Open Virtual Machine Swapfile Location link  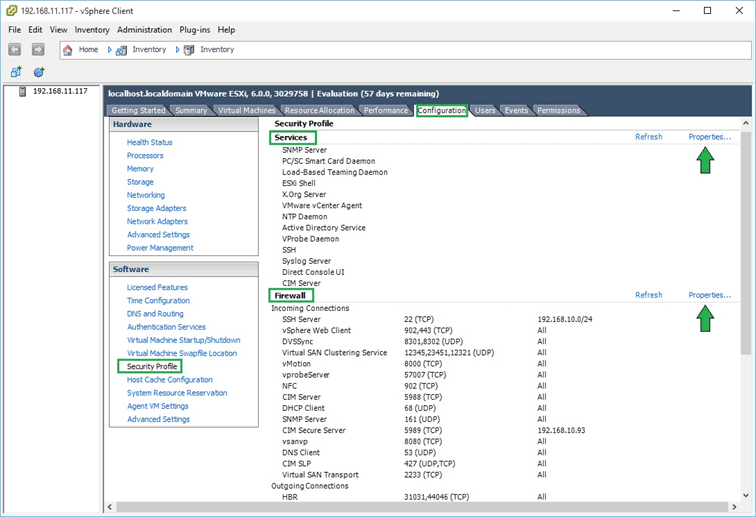point(182,354)
